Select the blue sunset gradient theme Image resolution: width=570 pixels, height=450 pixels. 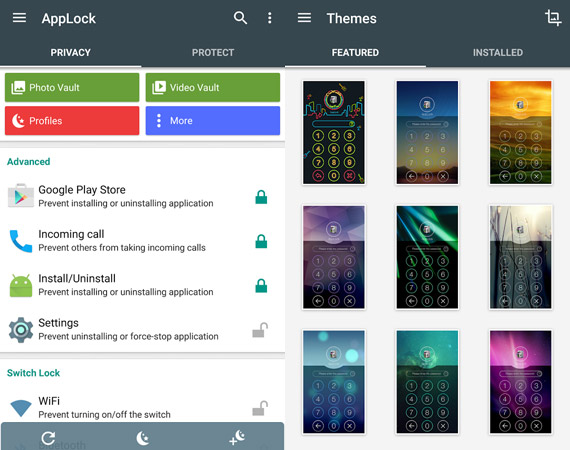427,132
